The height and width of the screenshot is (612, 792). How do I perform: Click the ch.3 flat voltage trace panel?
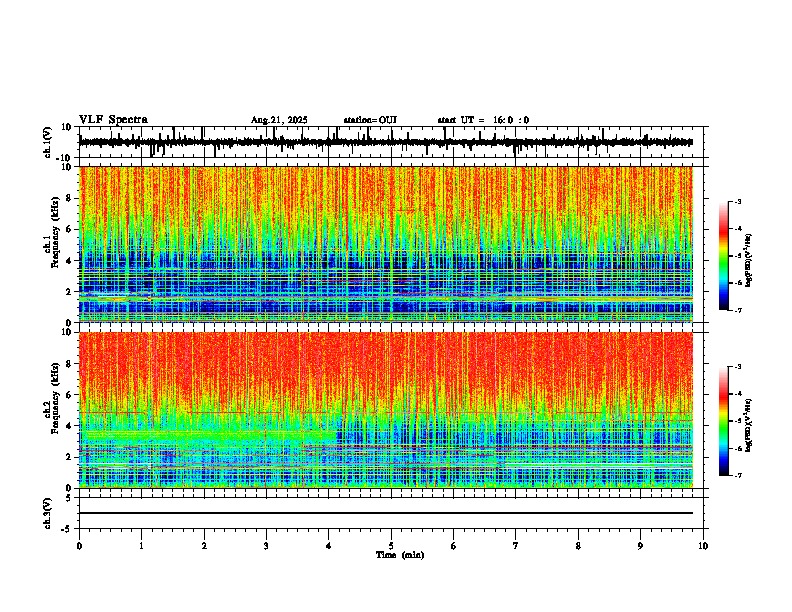tap(391, 513)
